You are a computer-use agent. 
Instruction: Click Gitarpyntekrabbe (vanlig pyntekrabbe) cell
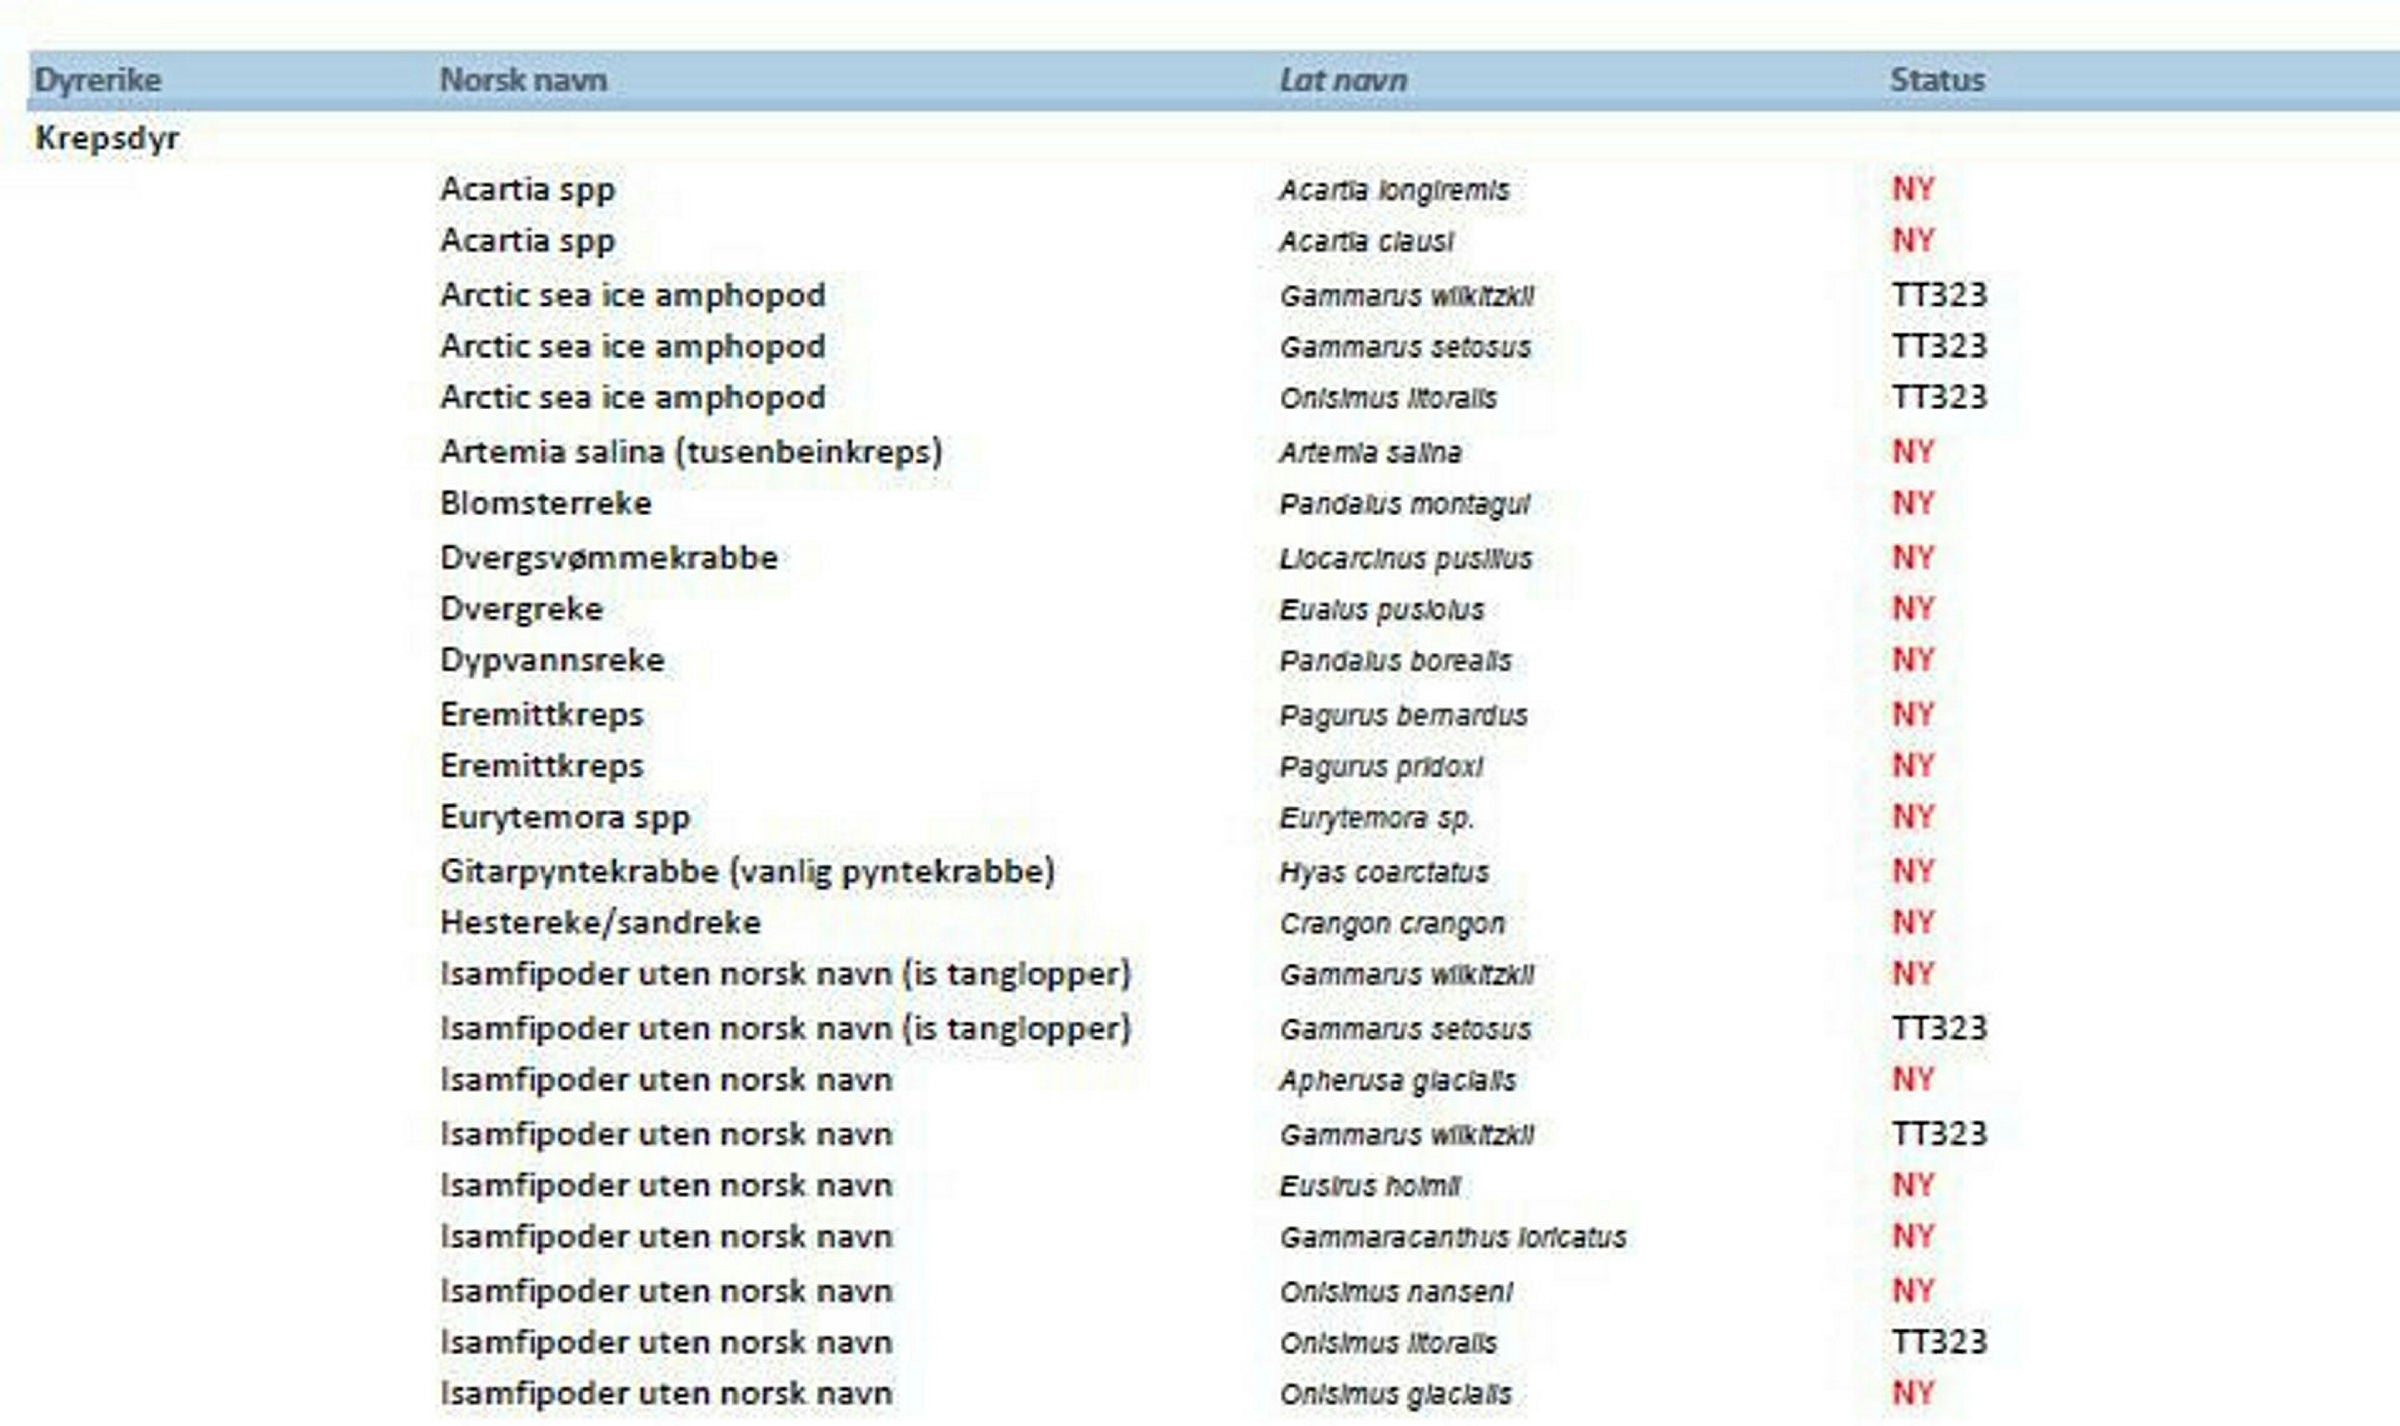point(747,871)
